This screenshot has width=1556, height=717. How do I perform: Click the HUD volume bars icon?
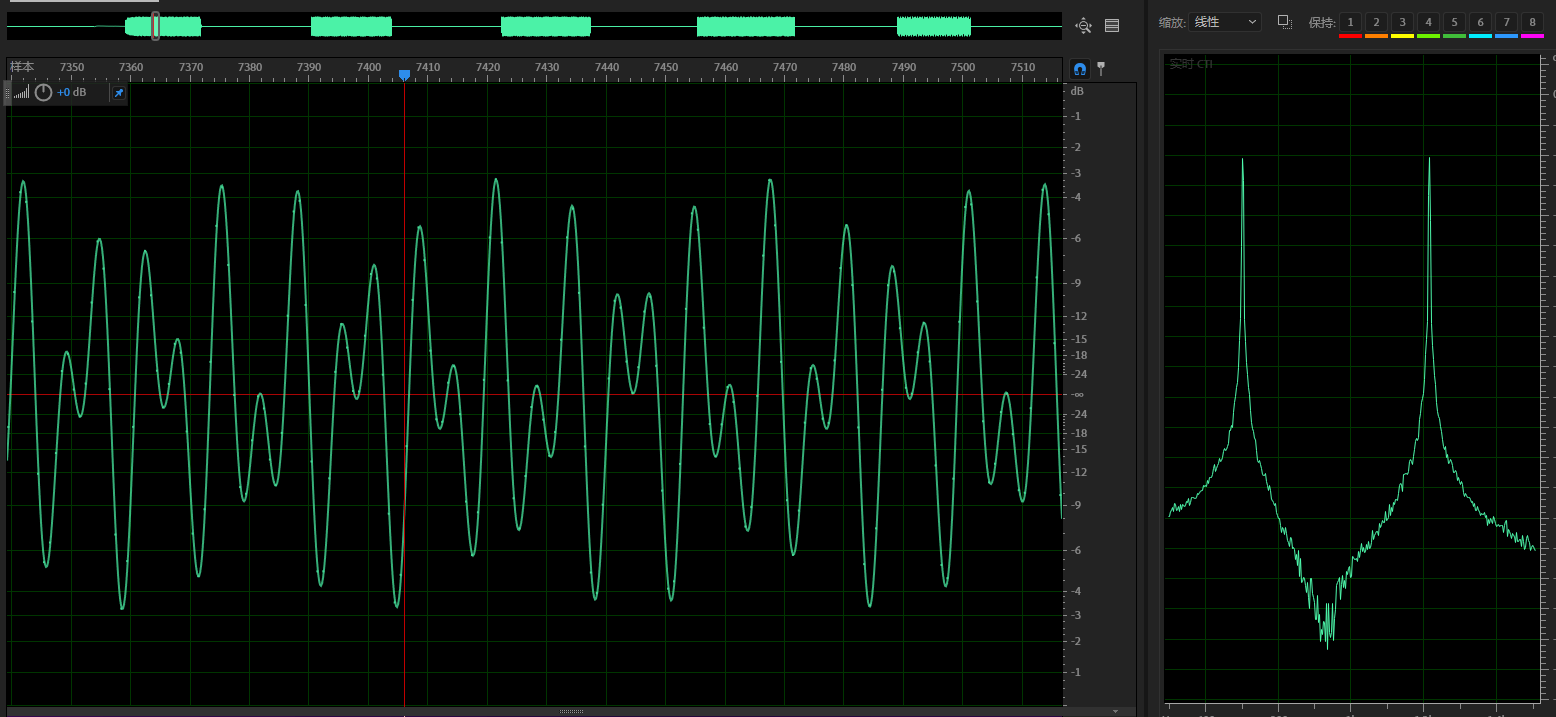point(22,93)
